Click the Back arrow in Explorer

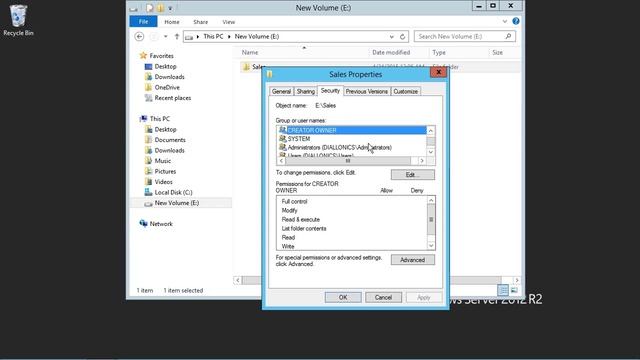point(139,36)
